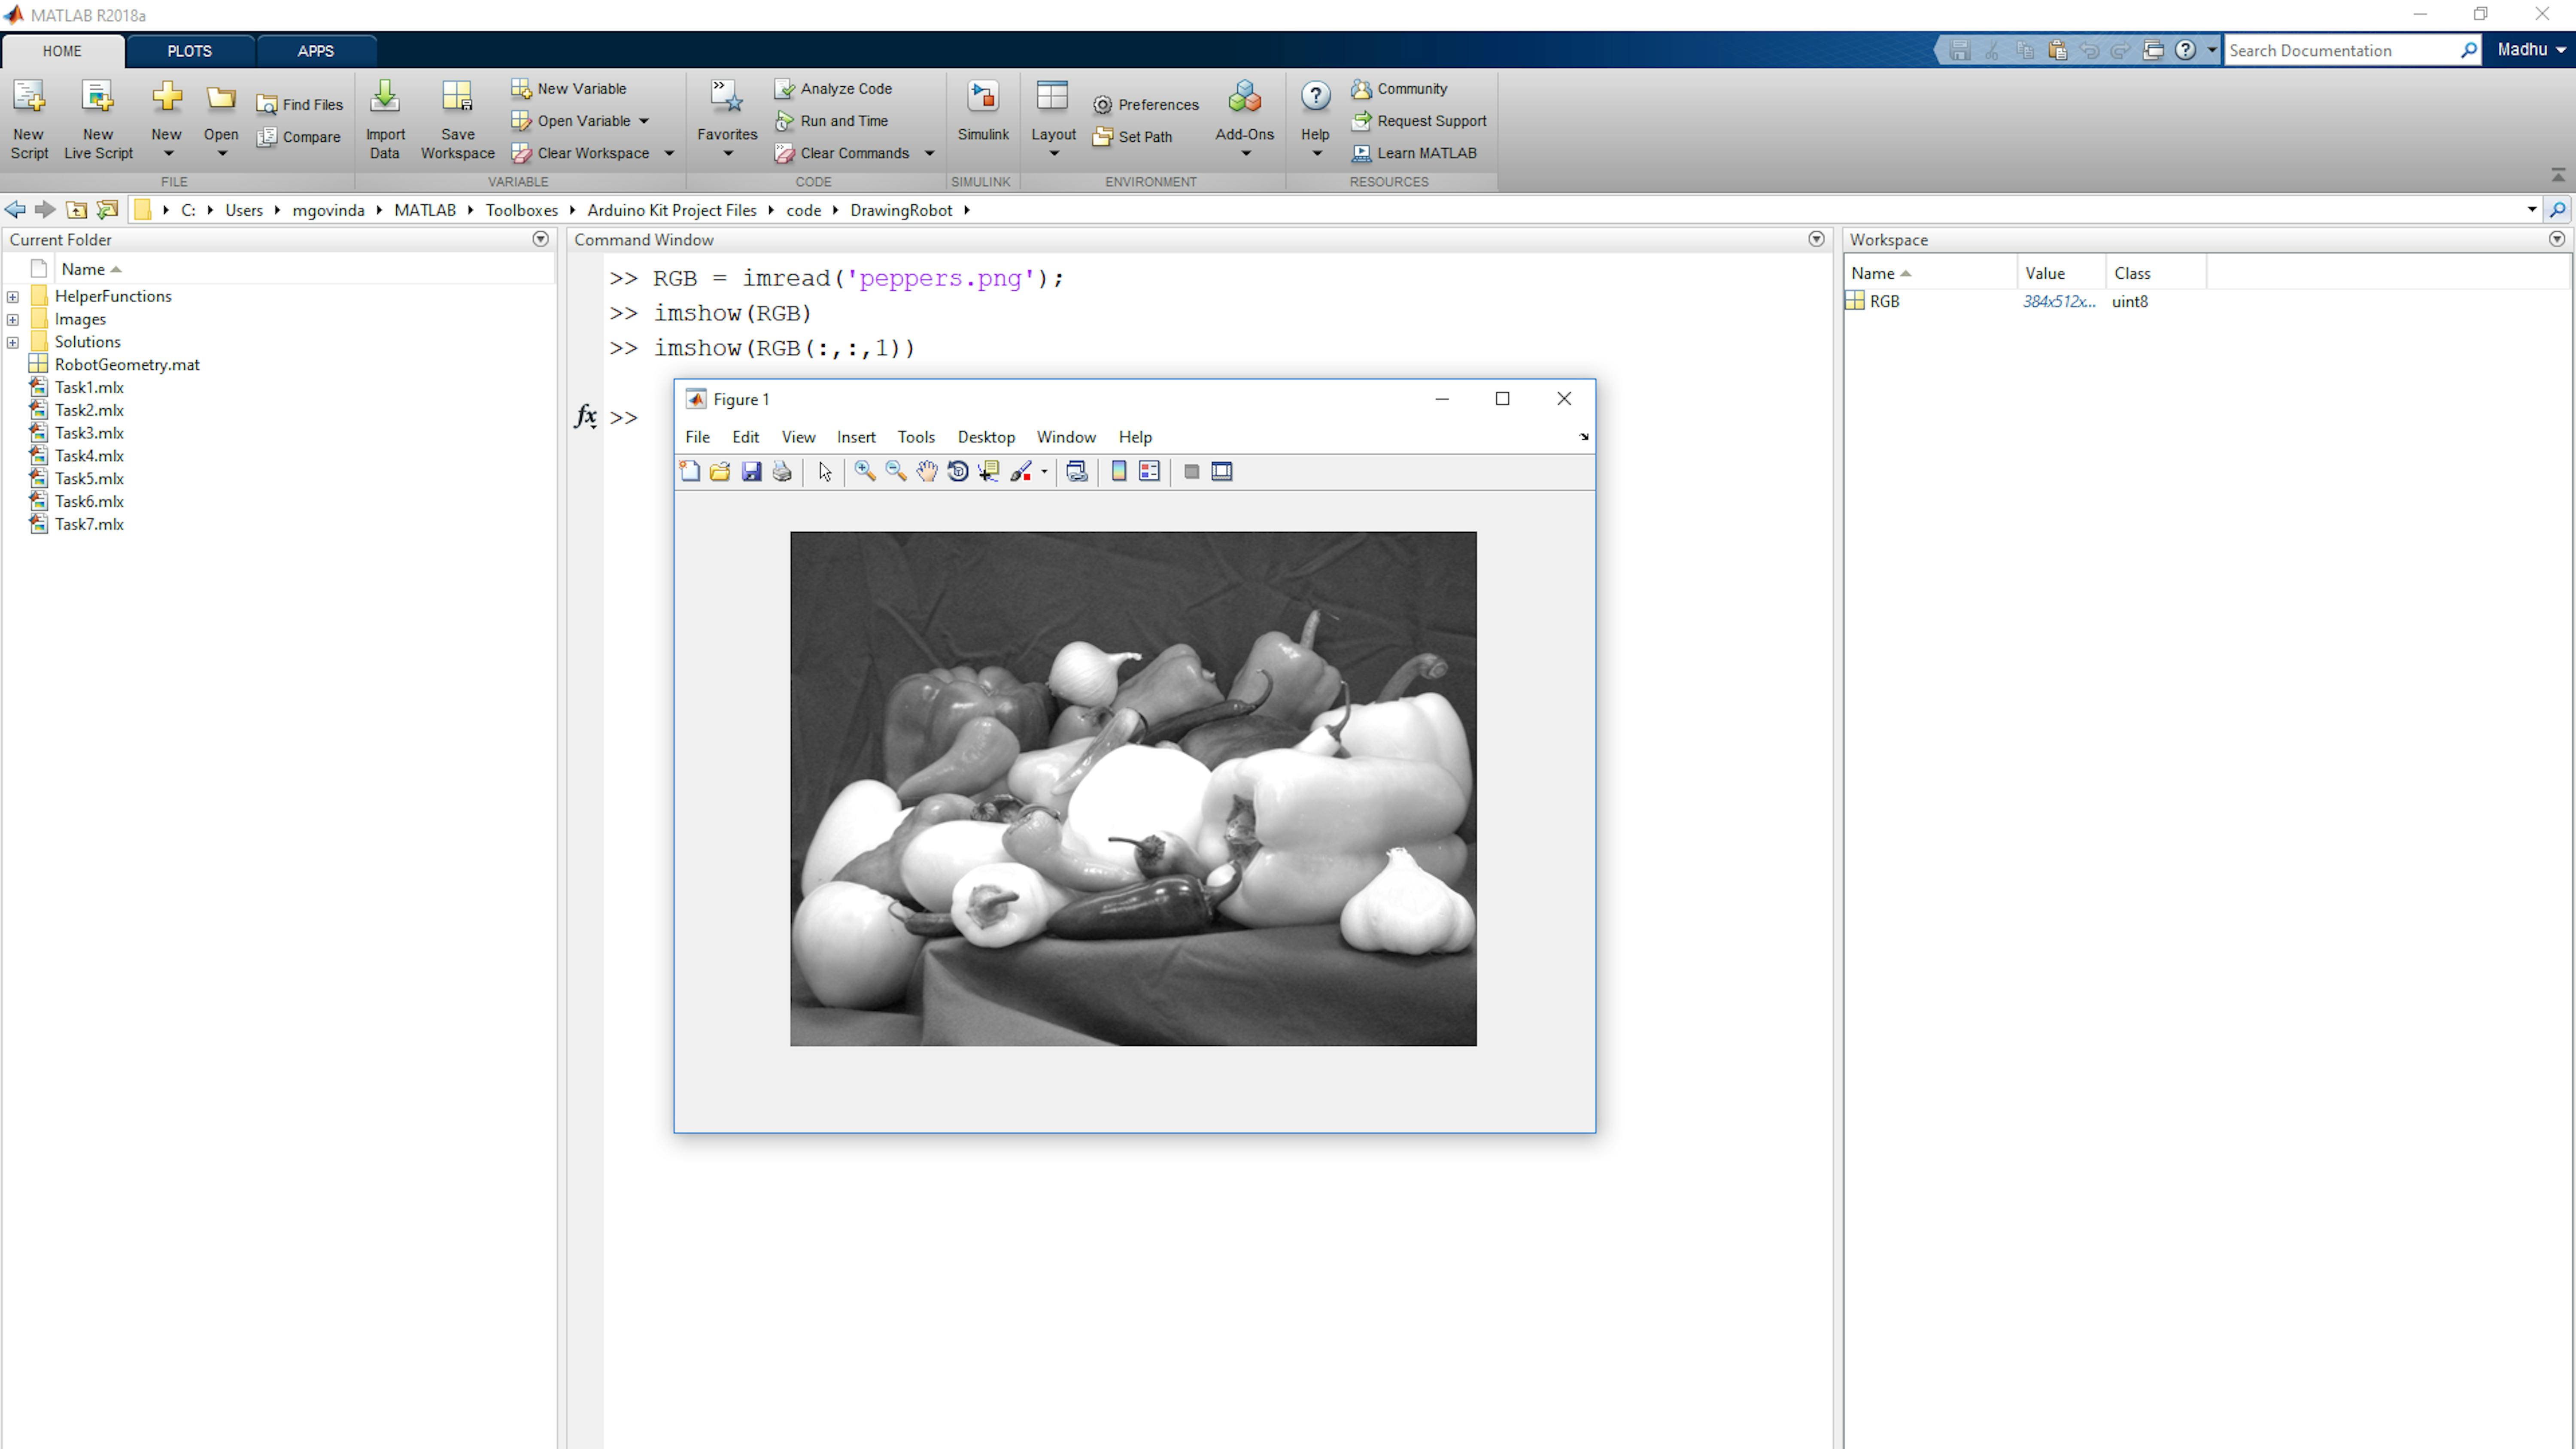This screenshot has height=1449, width=2576.
Task: Expand the HelperFunctions folder
Action: click(x=13, y=297)
